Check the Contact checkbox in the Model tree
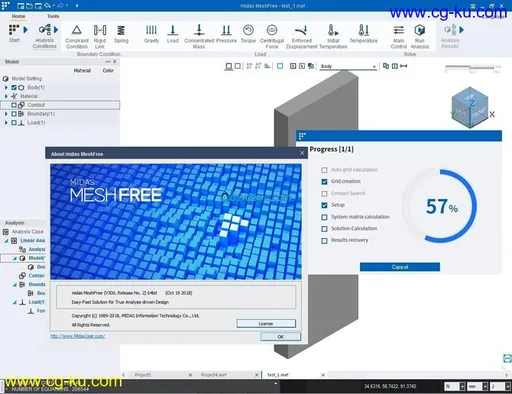The image size is (512, 394). pos(14,105)
